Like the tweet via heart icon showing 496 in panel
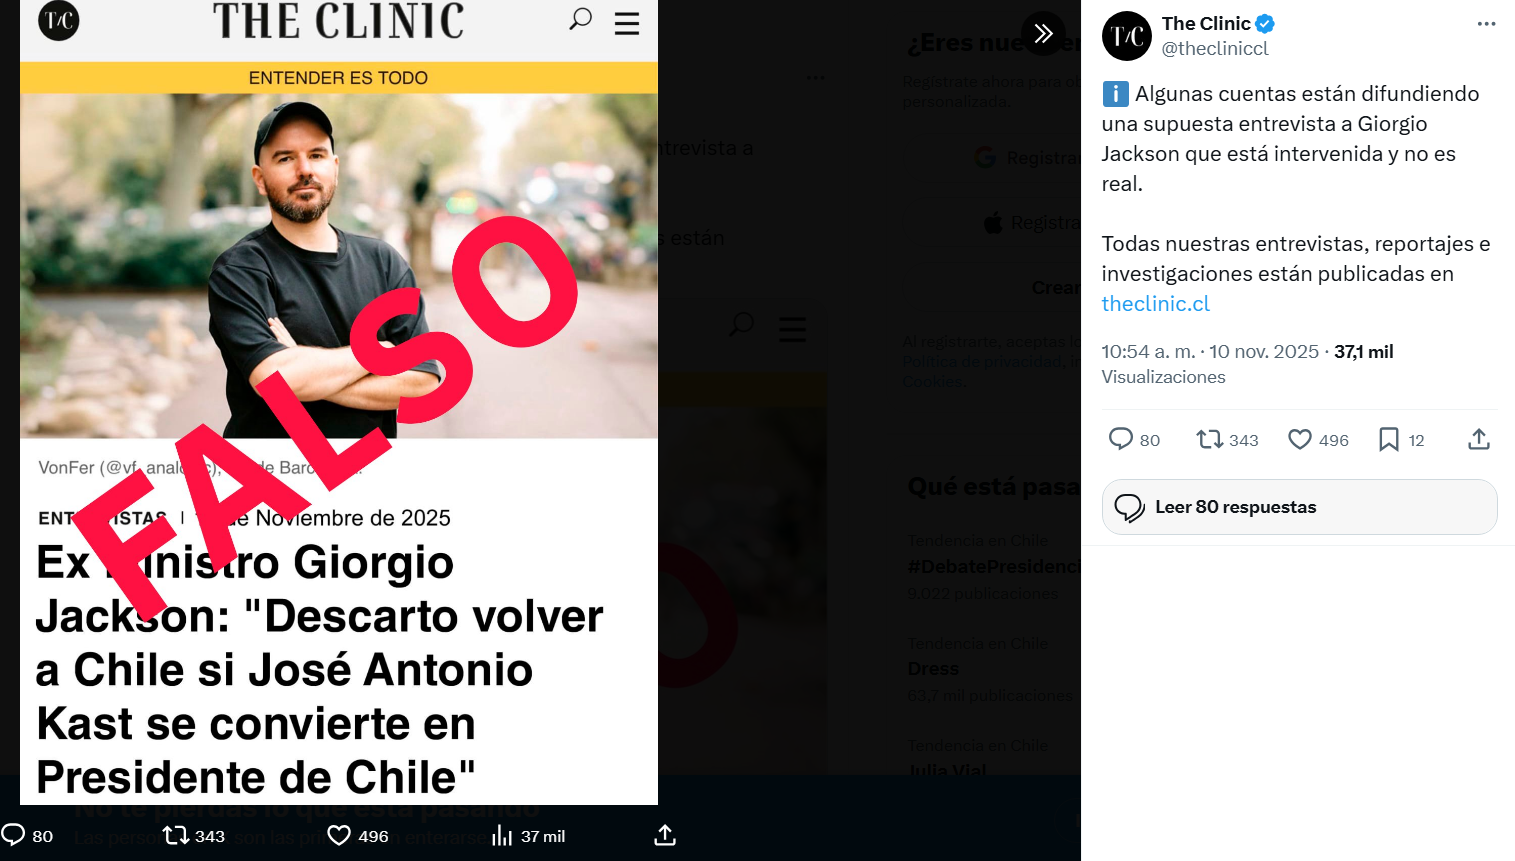1515x861 pixels. (1300, 439)
